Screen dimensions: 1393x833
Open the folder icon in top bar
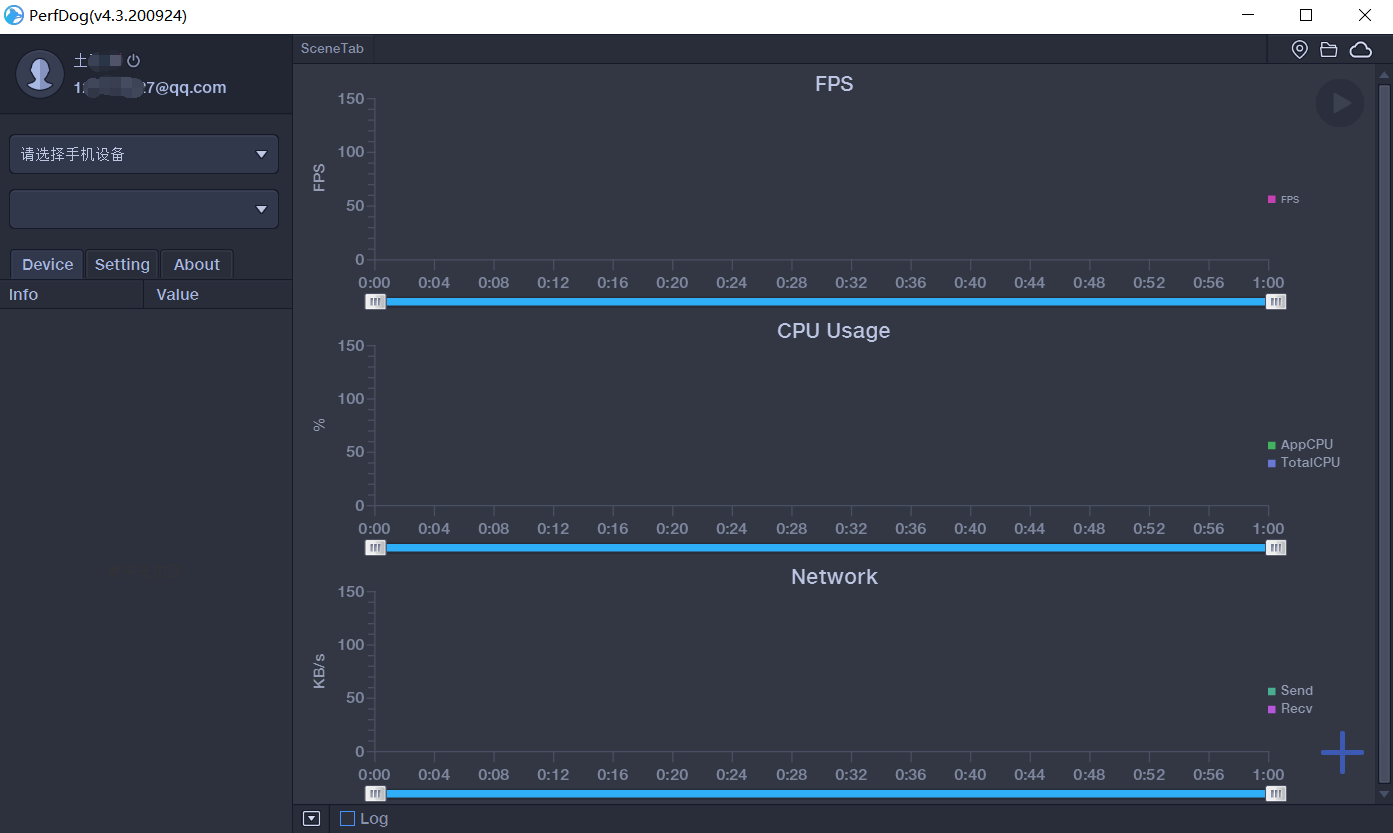click(x=1329, y=50)
